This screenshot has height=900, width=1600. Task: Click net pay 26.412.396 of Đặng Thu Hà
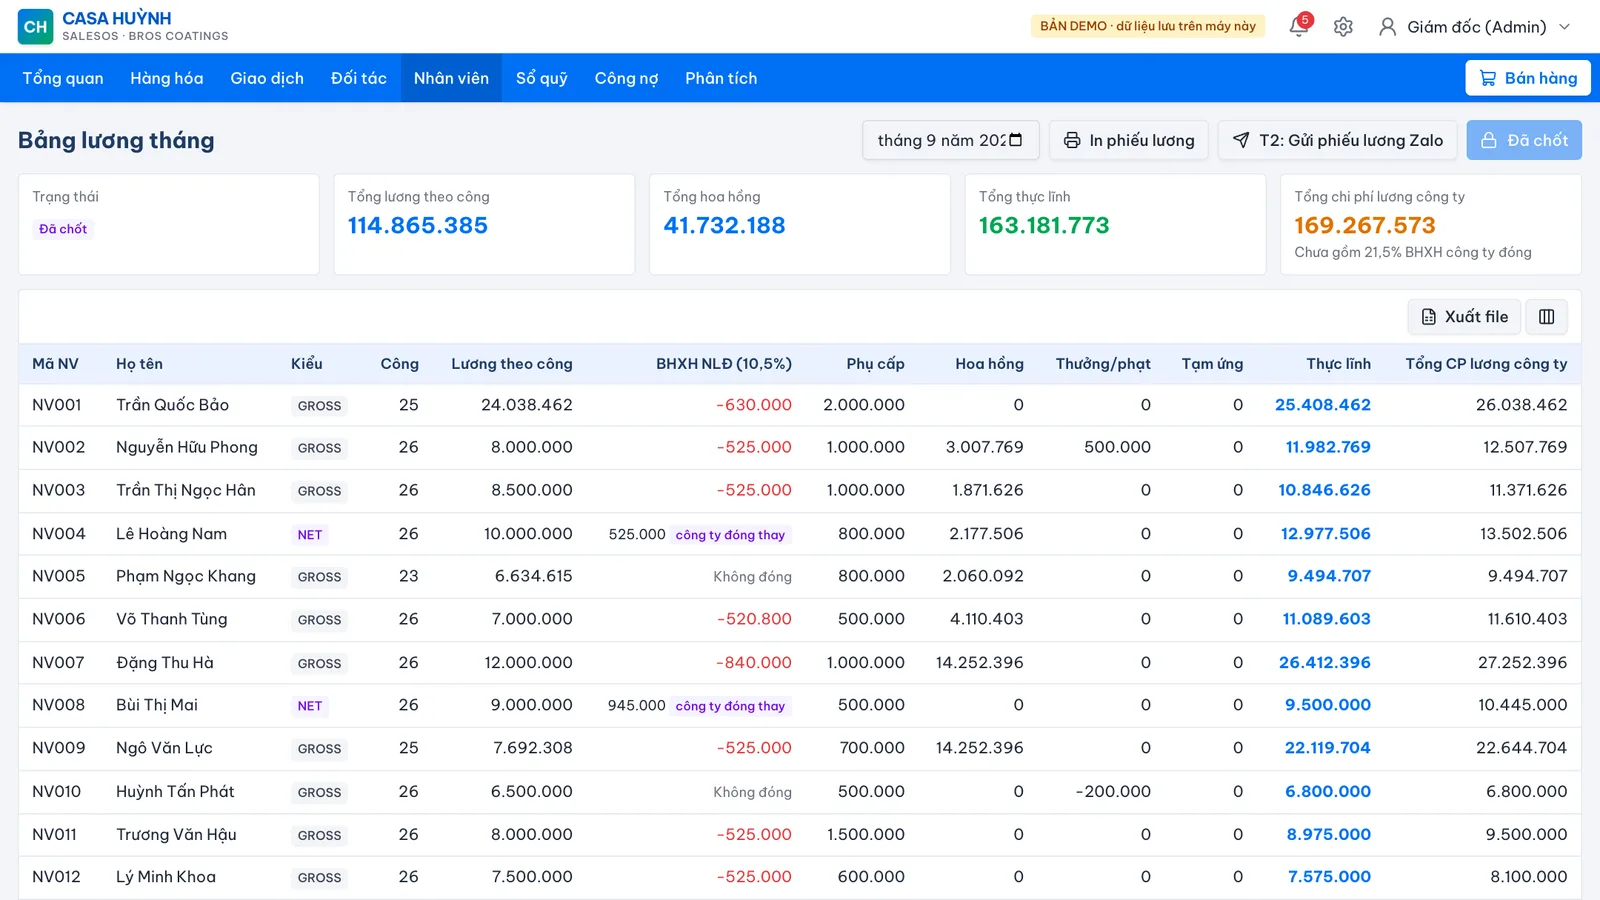click(1324, 663)
